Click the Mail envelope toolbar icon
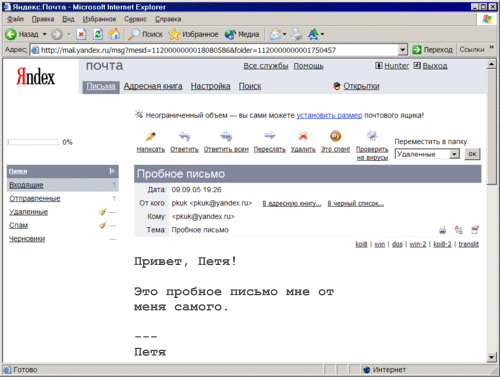The height and width of the screenshot is (377, 500). coord(275,34)
